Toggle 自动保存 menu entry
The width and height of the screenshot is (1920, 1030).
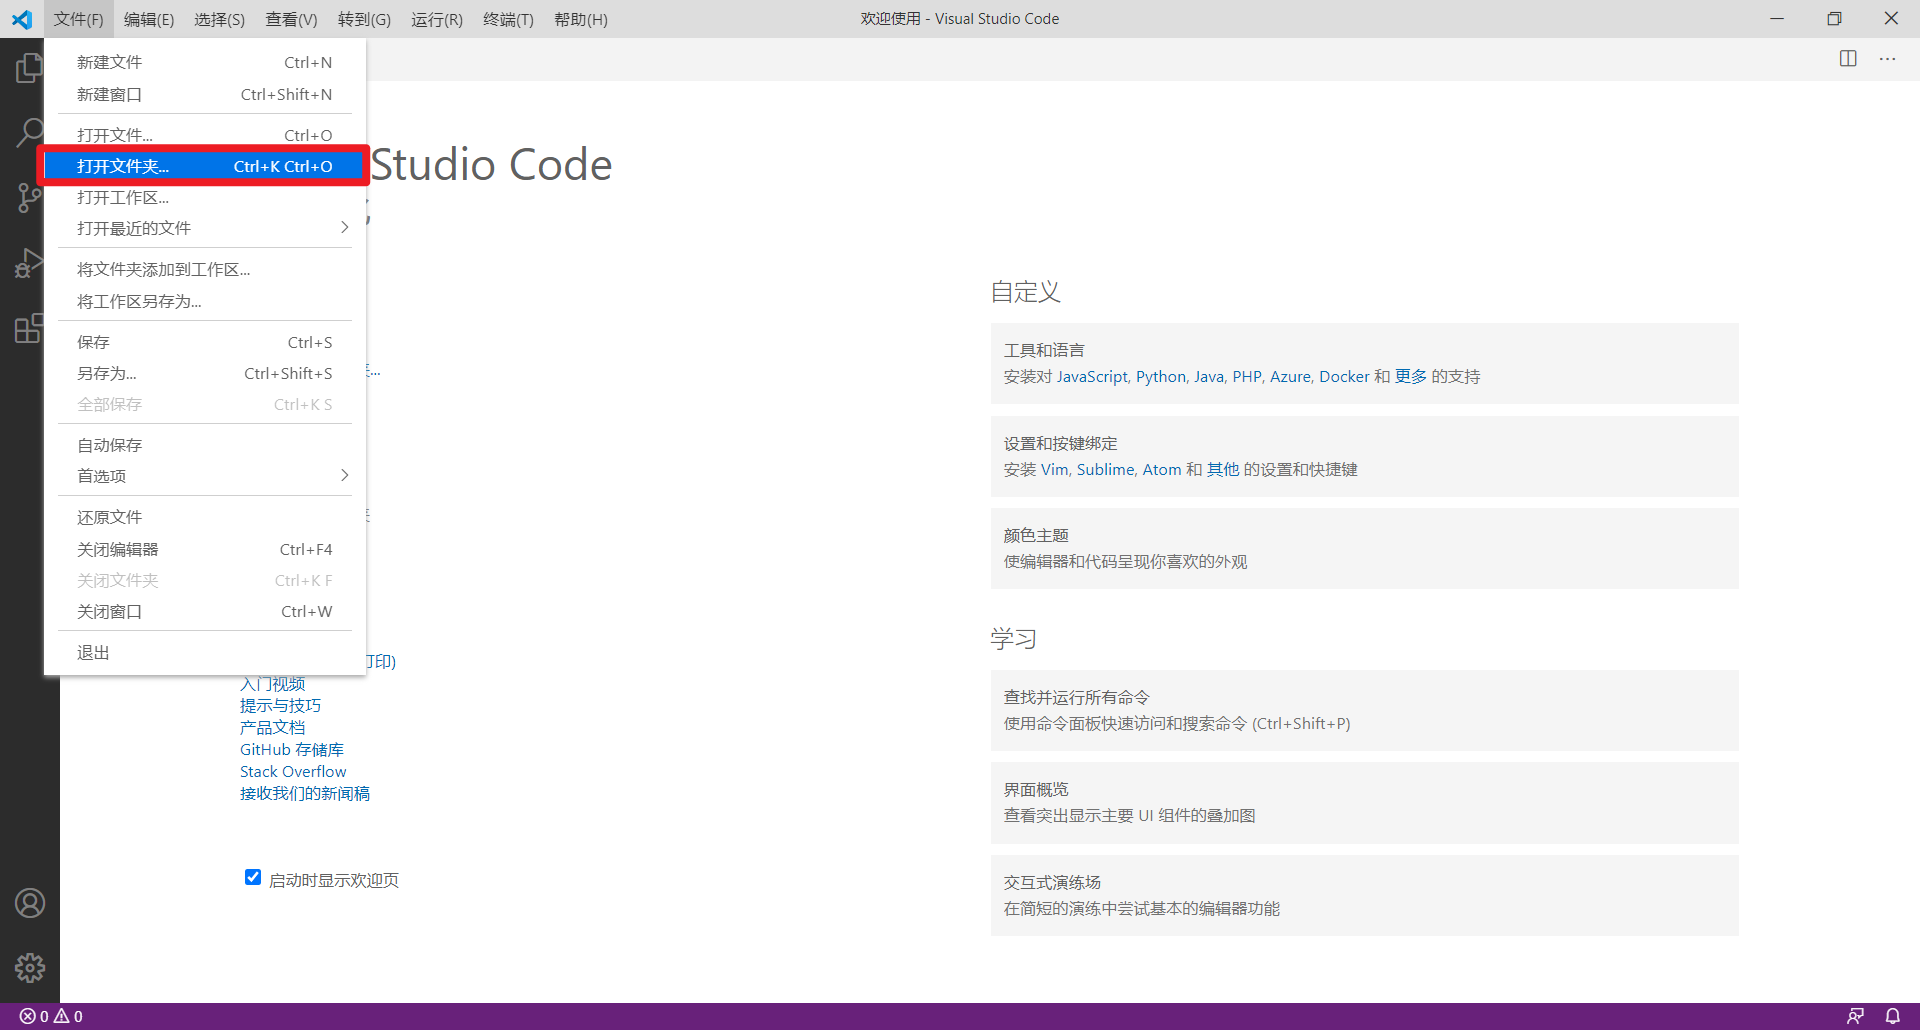(205, 445)
